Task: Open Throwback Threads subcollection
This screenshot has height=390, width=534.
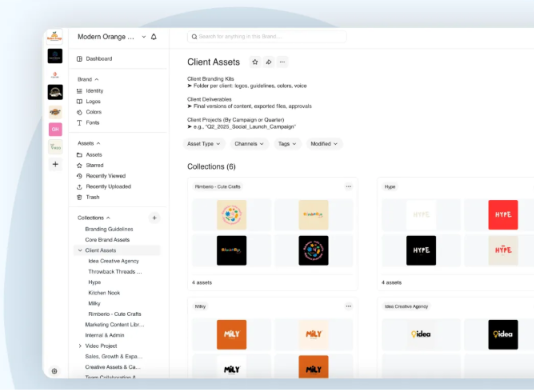Action: coord(115,271)
